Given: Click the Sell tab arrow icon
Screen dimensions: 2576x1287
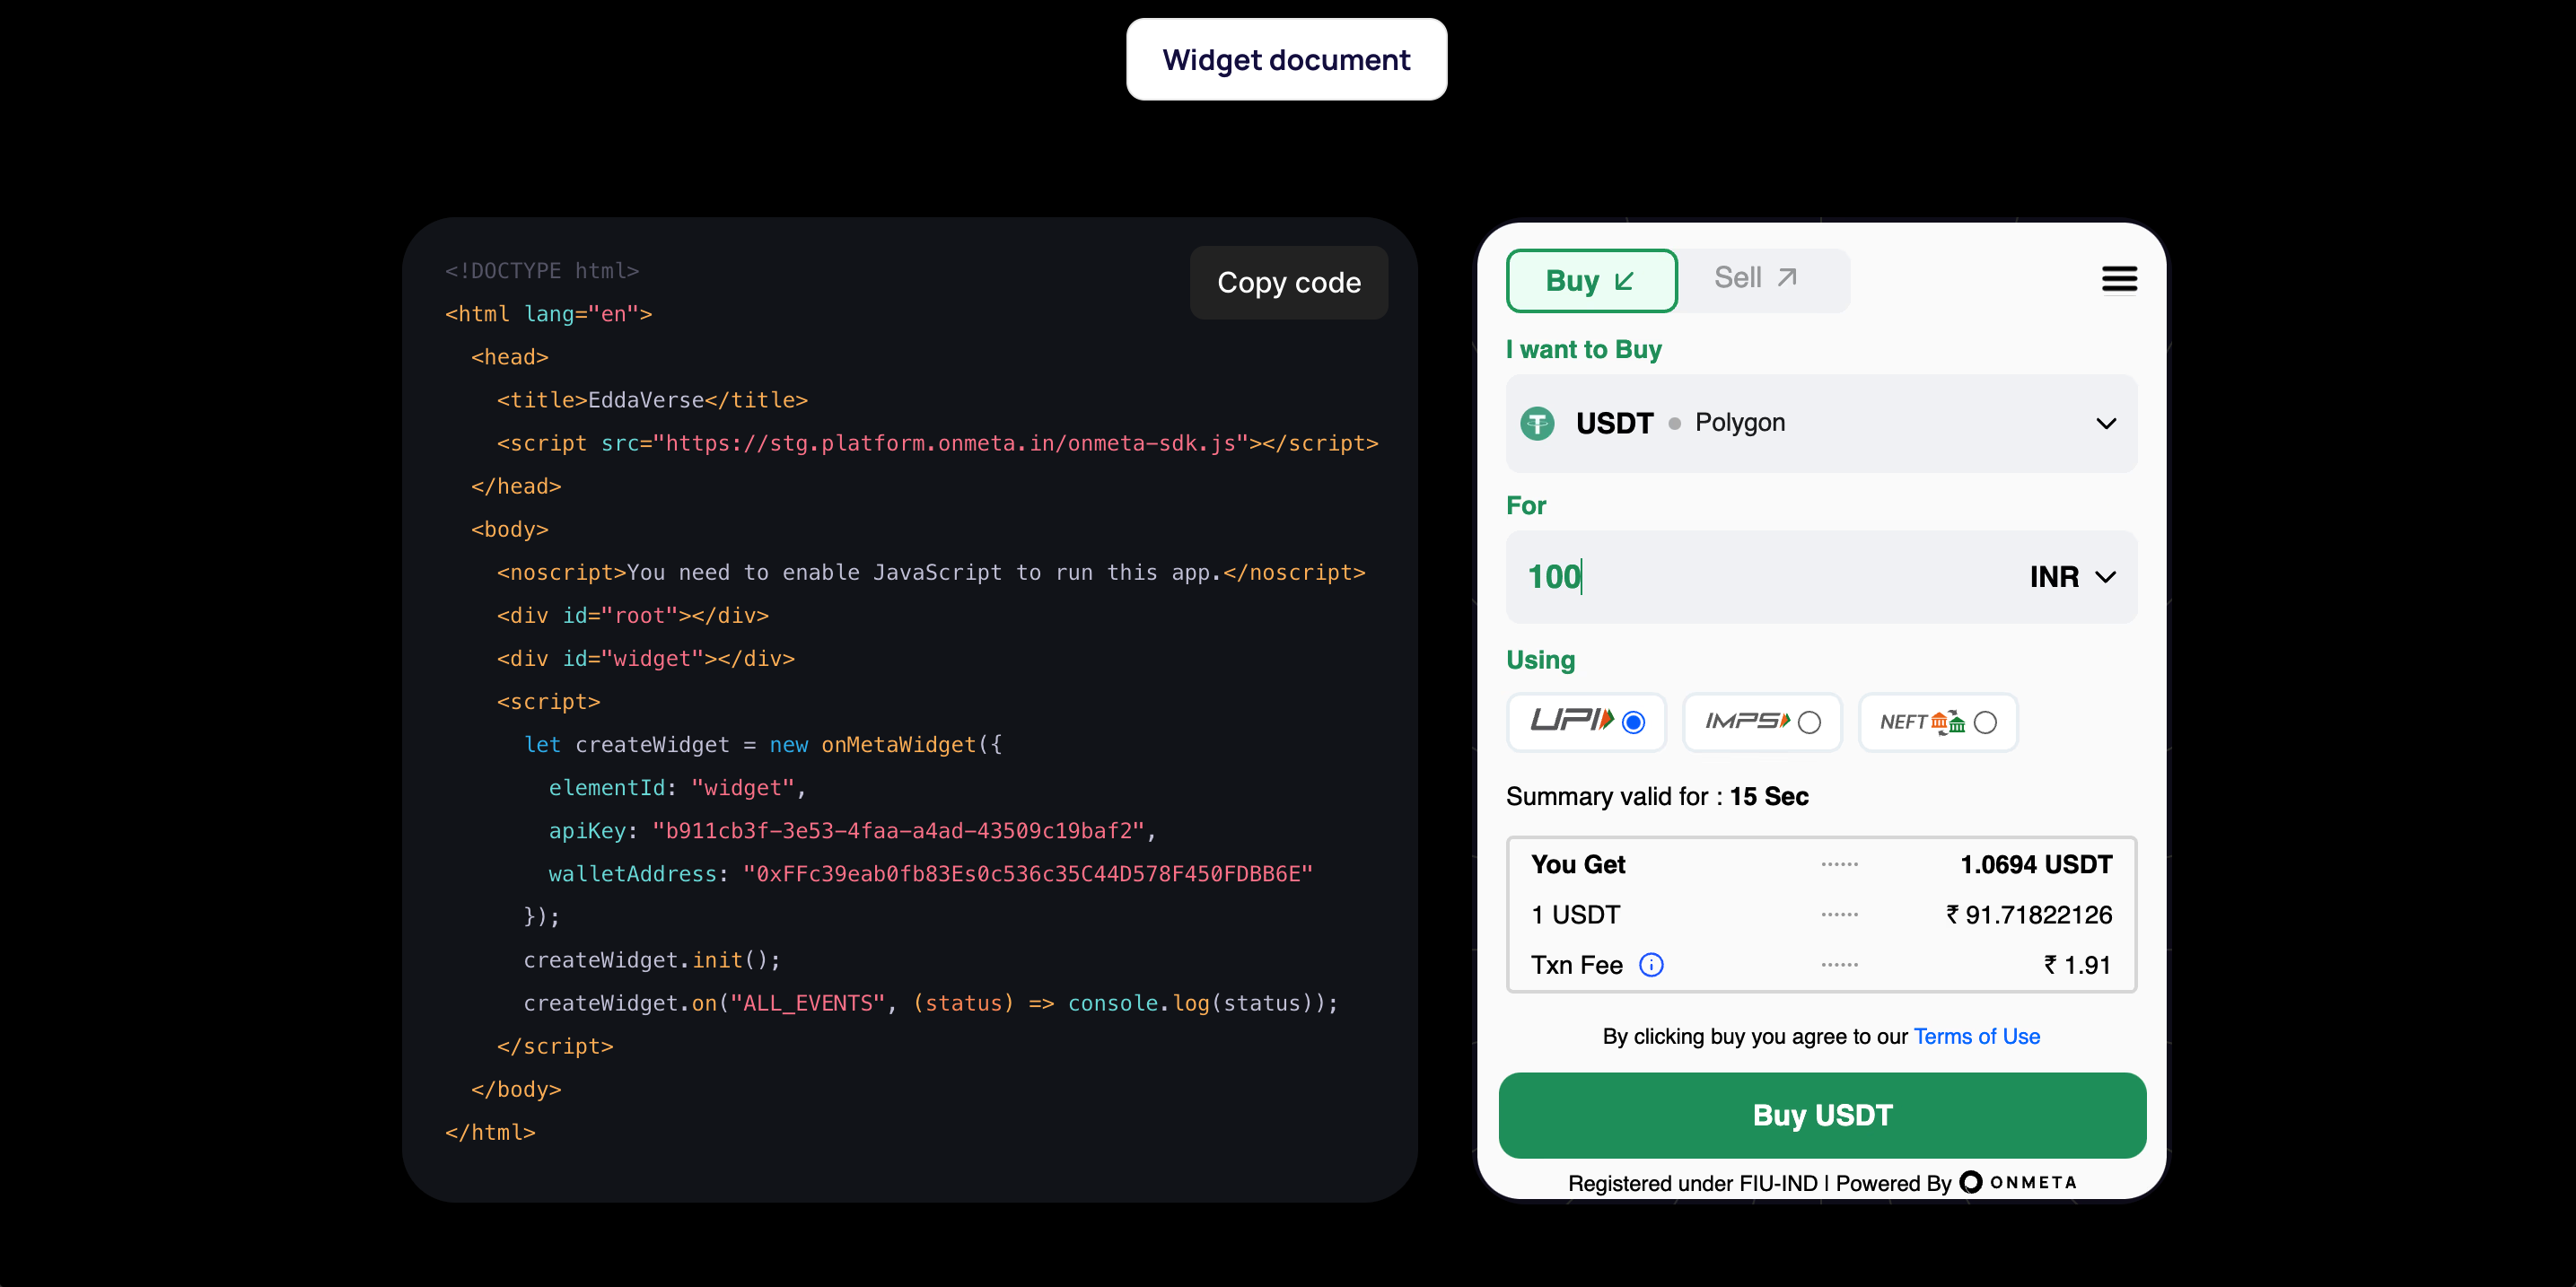Looking at the screenshot, I should pyautogui.click(x=1787, y=277).
